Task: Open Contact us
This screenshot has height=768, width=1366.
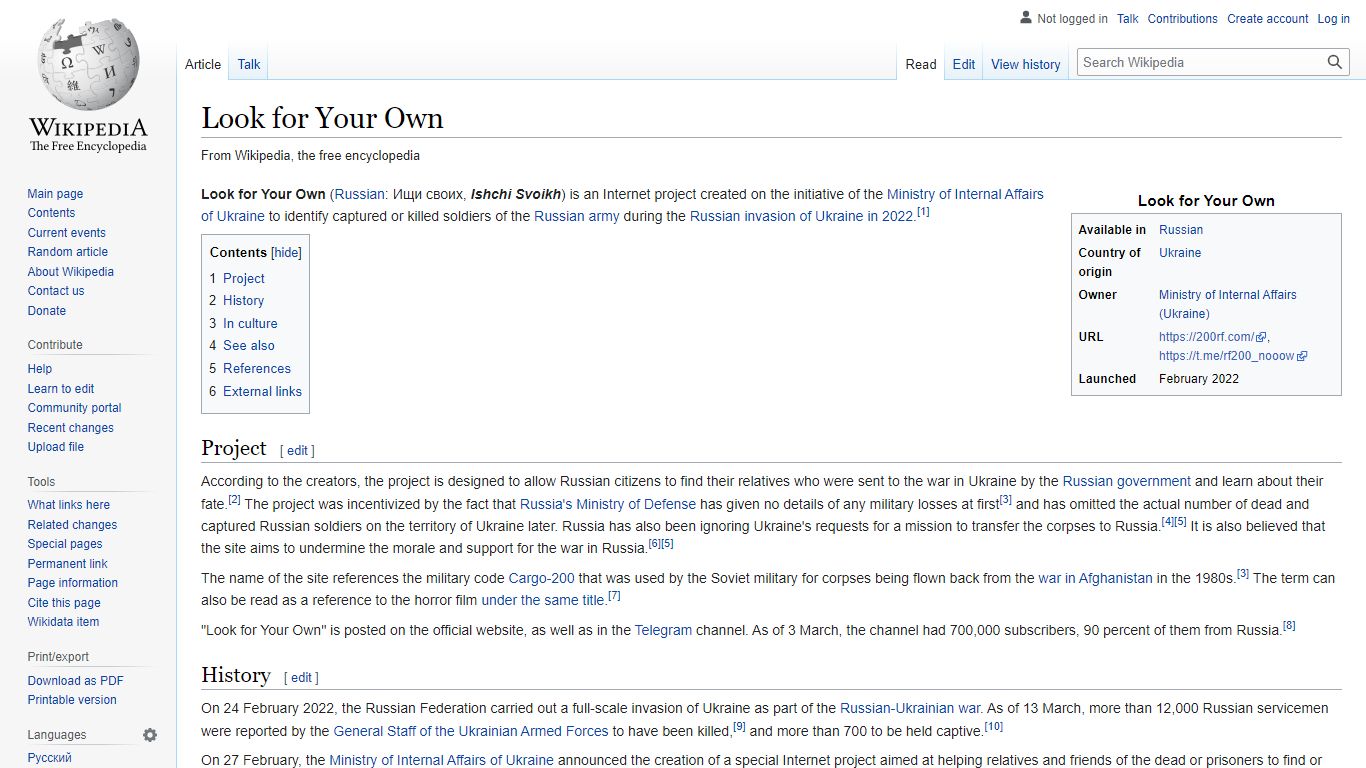Action: pyautogui.click(x=56, y=291)
